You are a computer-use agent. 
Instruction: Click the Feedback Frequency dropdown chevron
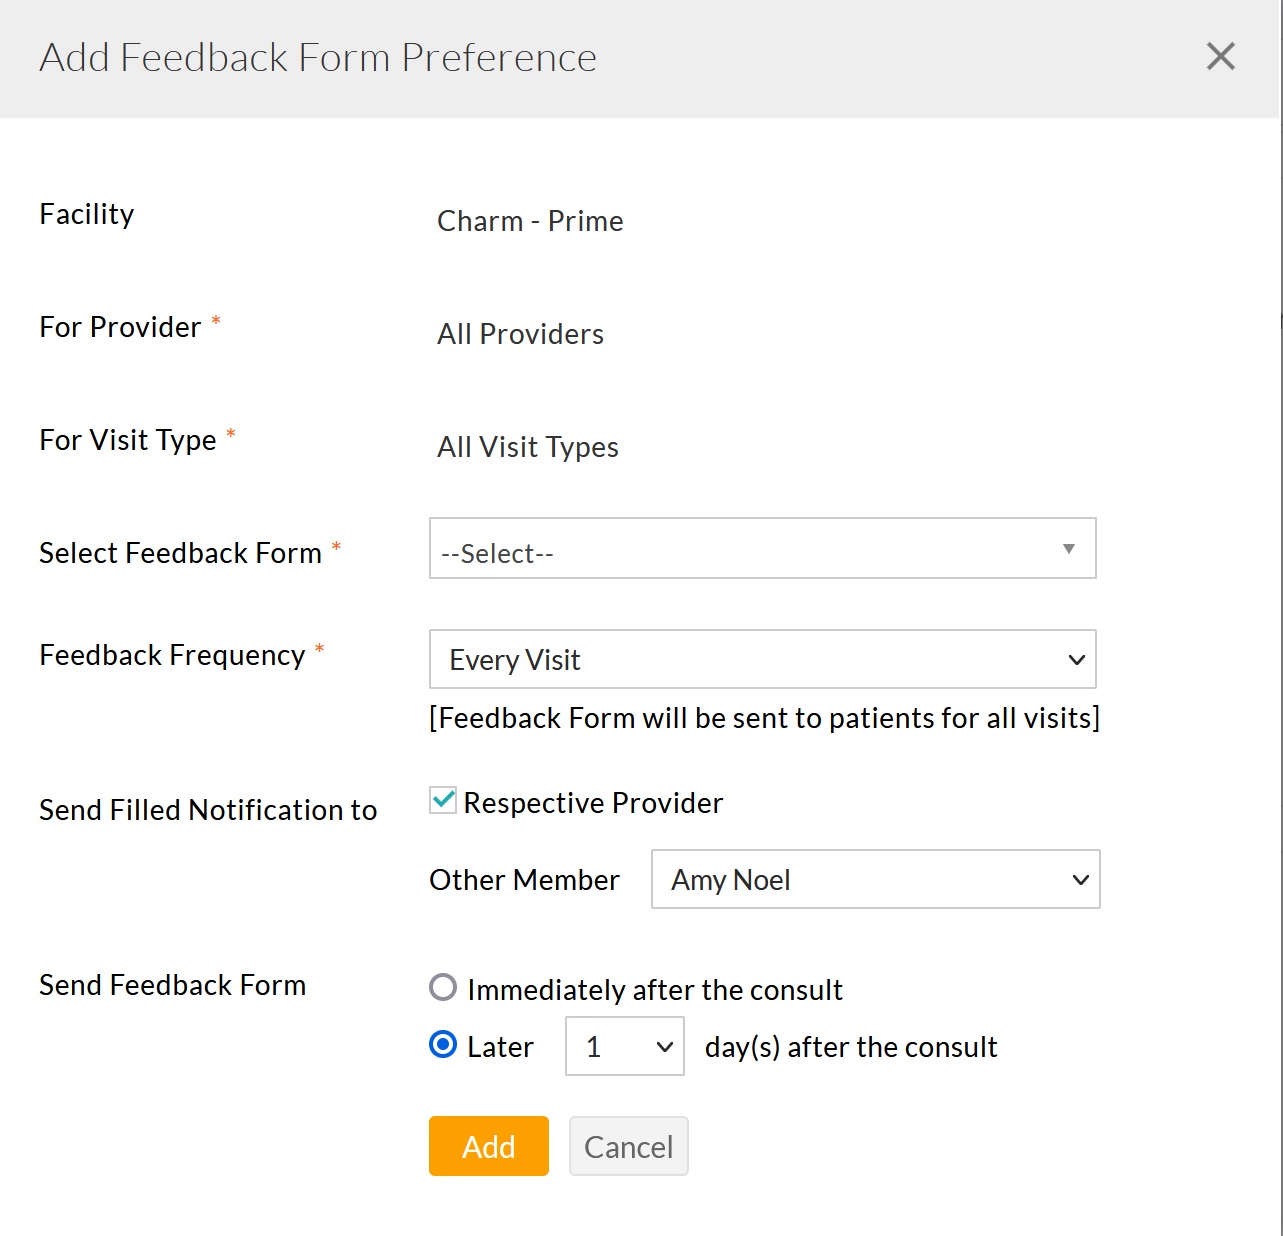click(x=1076, y=660)
